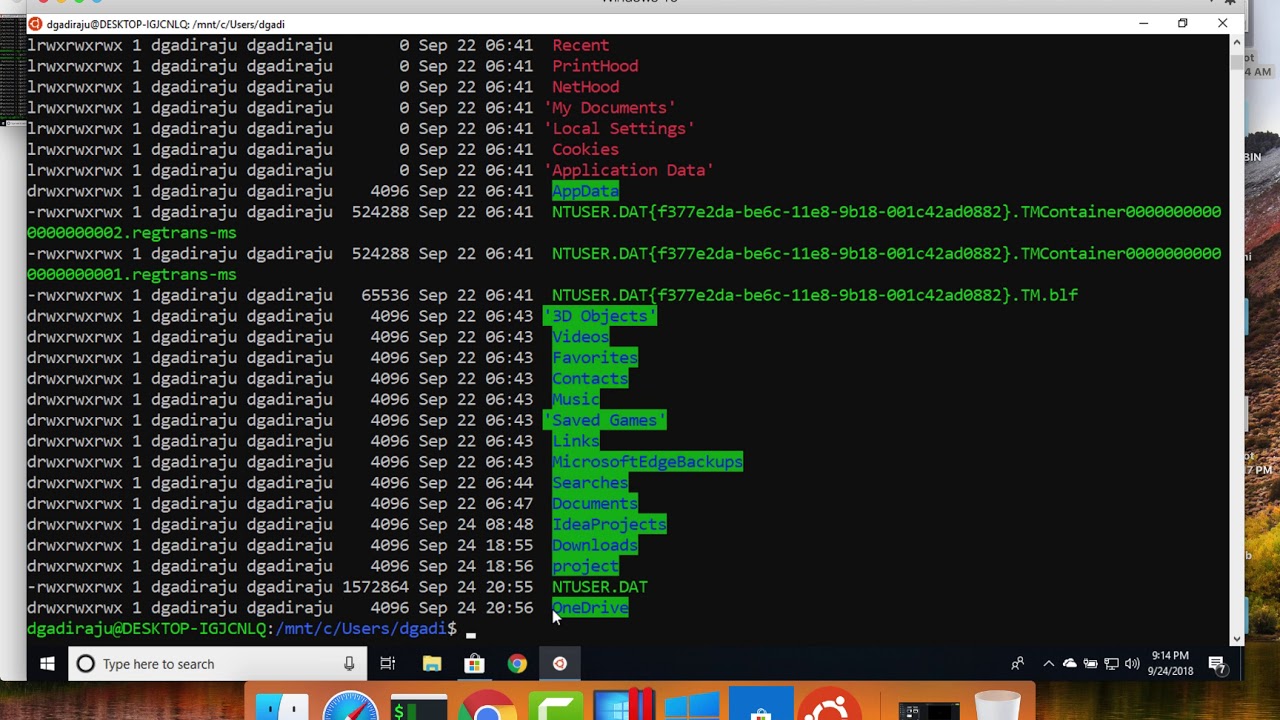The image size is (1280, 720).
Task: Open Finder in the macOS dock
Action: tap(282, 706)
